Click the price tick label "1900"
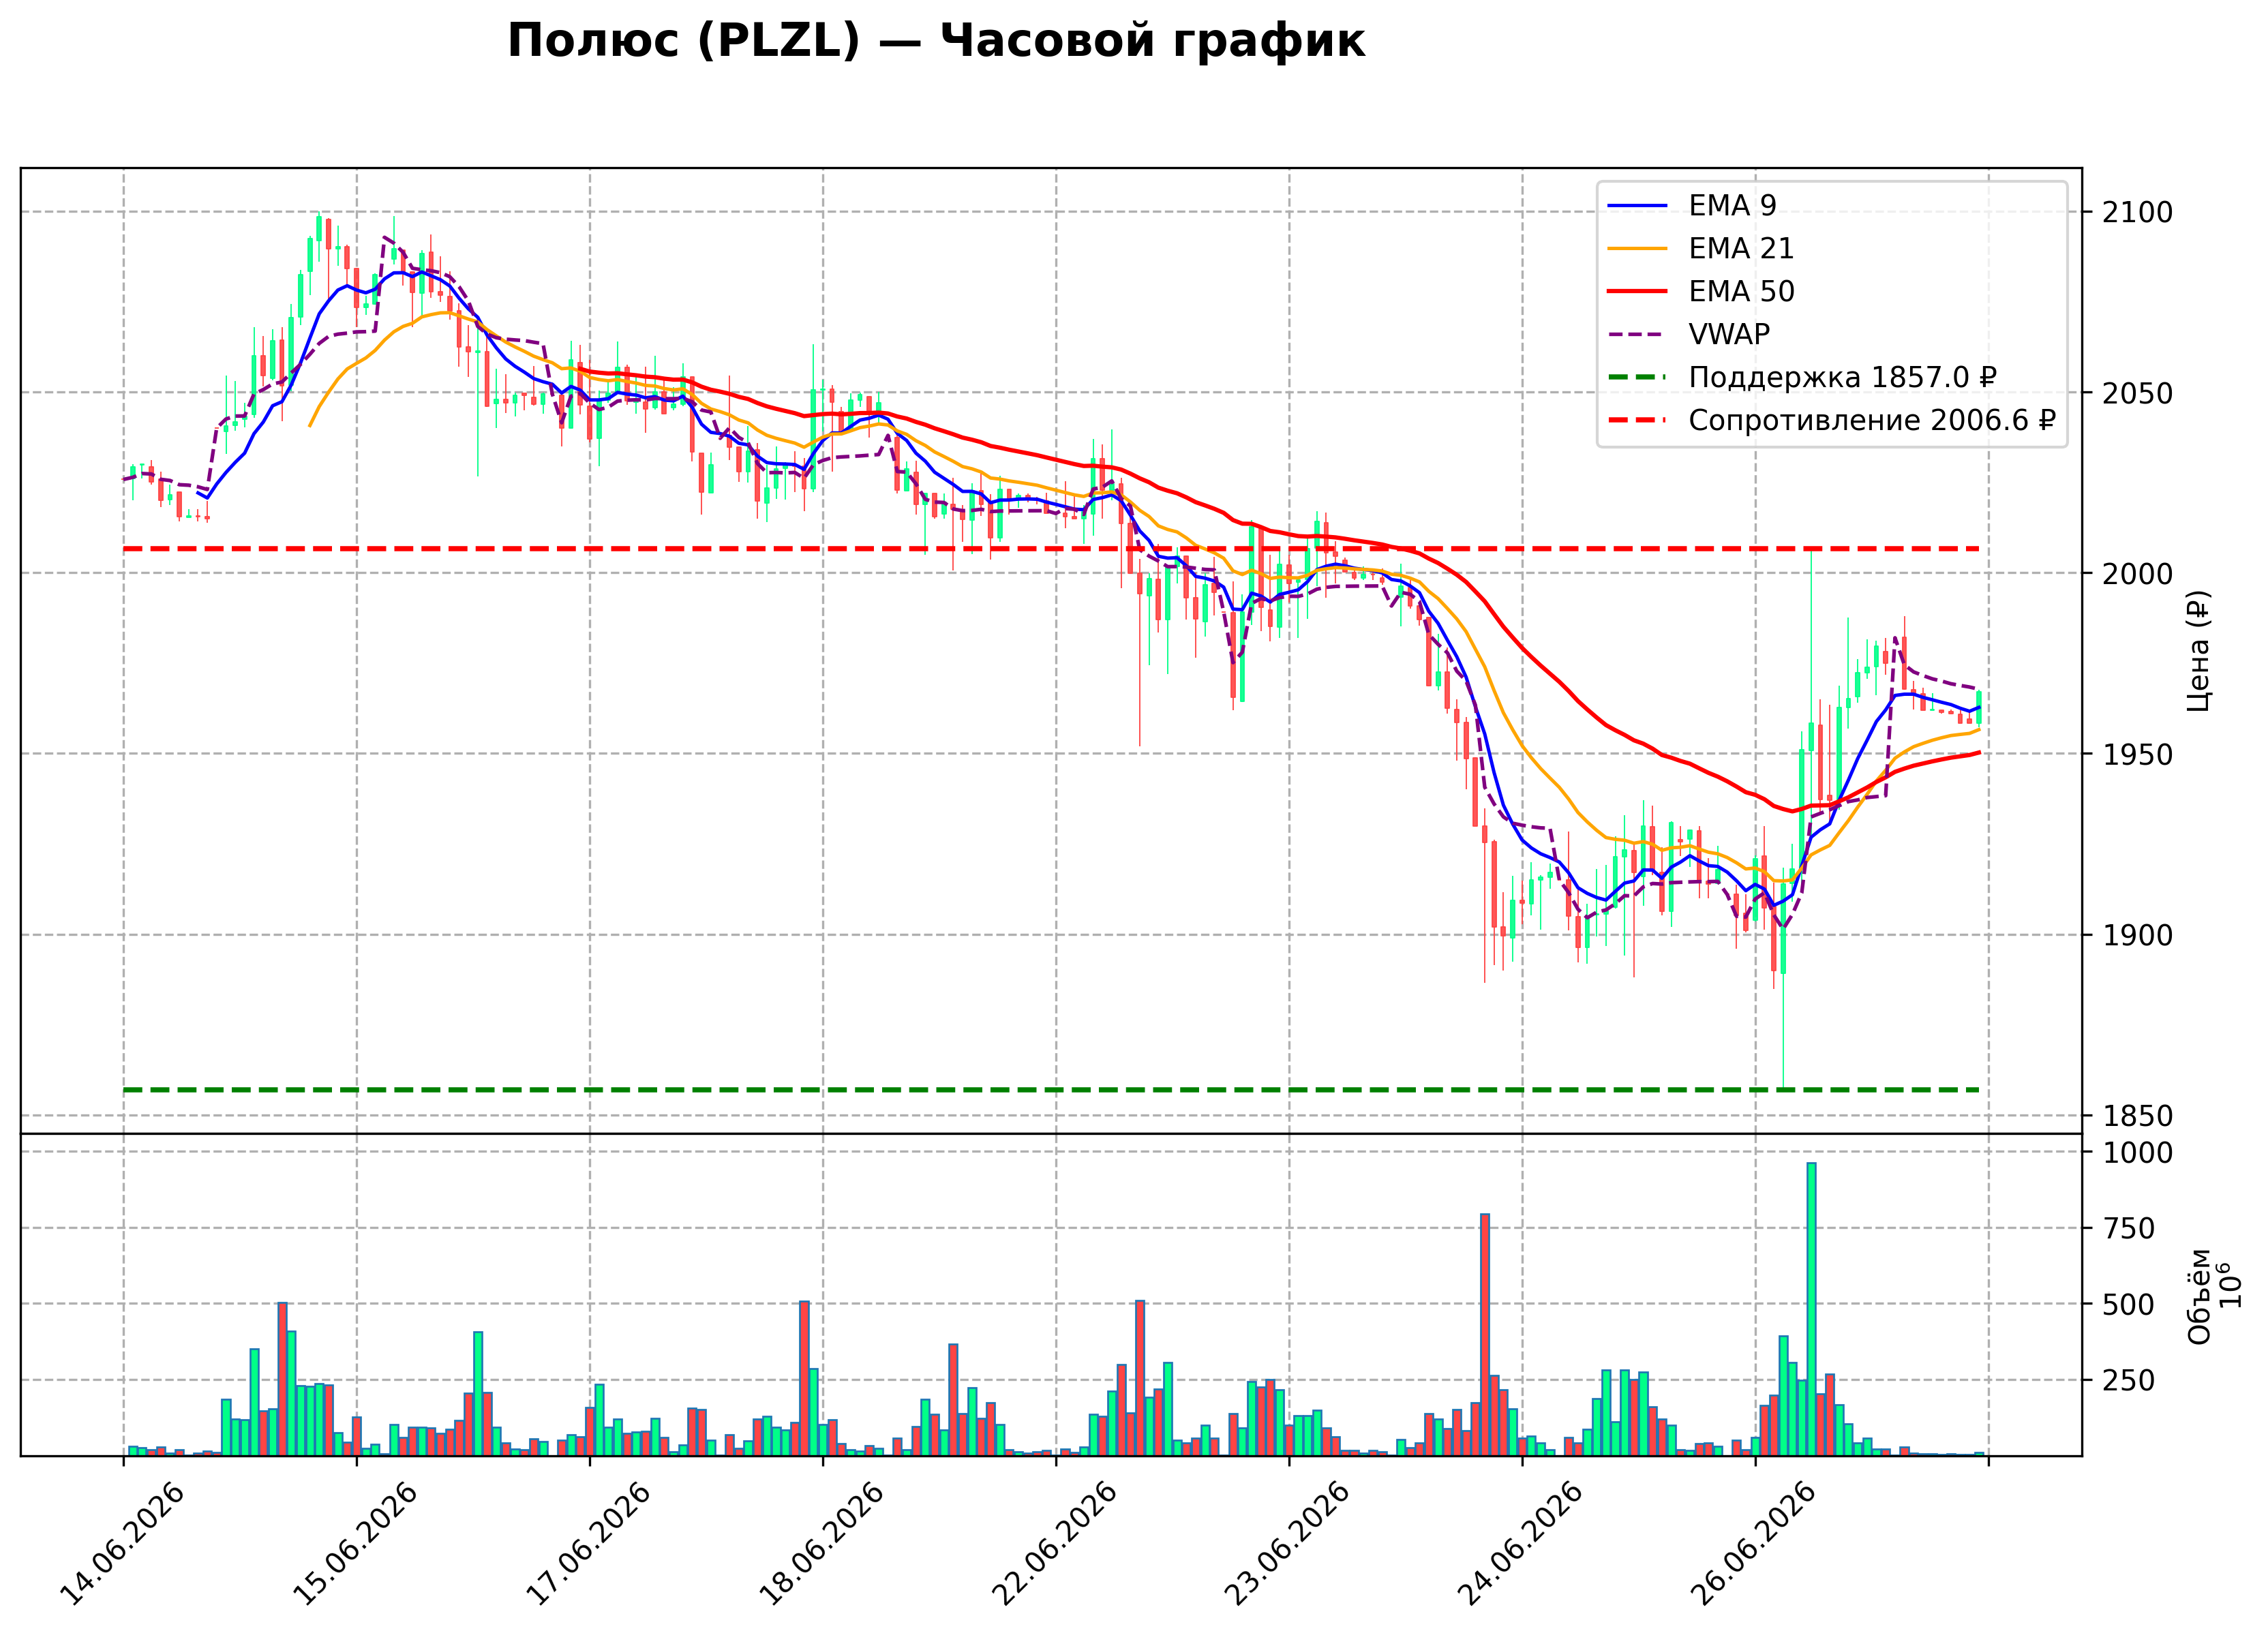The height and width of the screenshot is (1631, 2268). (x=2137, y=935)
